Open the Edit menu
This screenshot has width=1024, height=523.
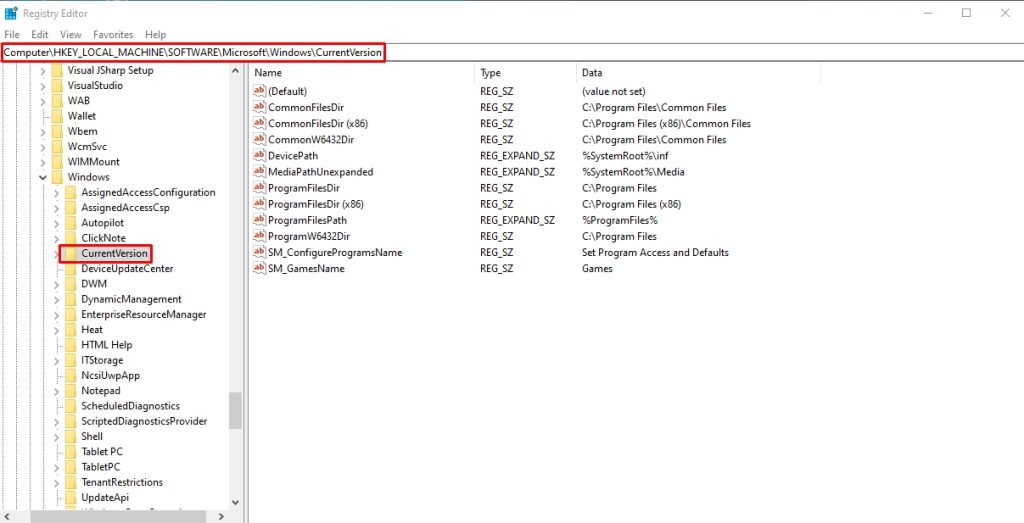coord(40,35)
